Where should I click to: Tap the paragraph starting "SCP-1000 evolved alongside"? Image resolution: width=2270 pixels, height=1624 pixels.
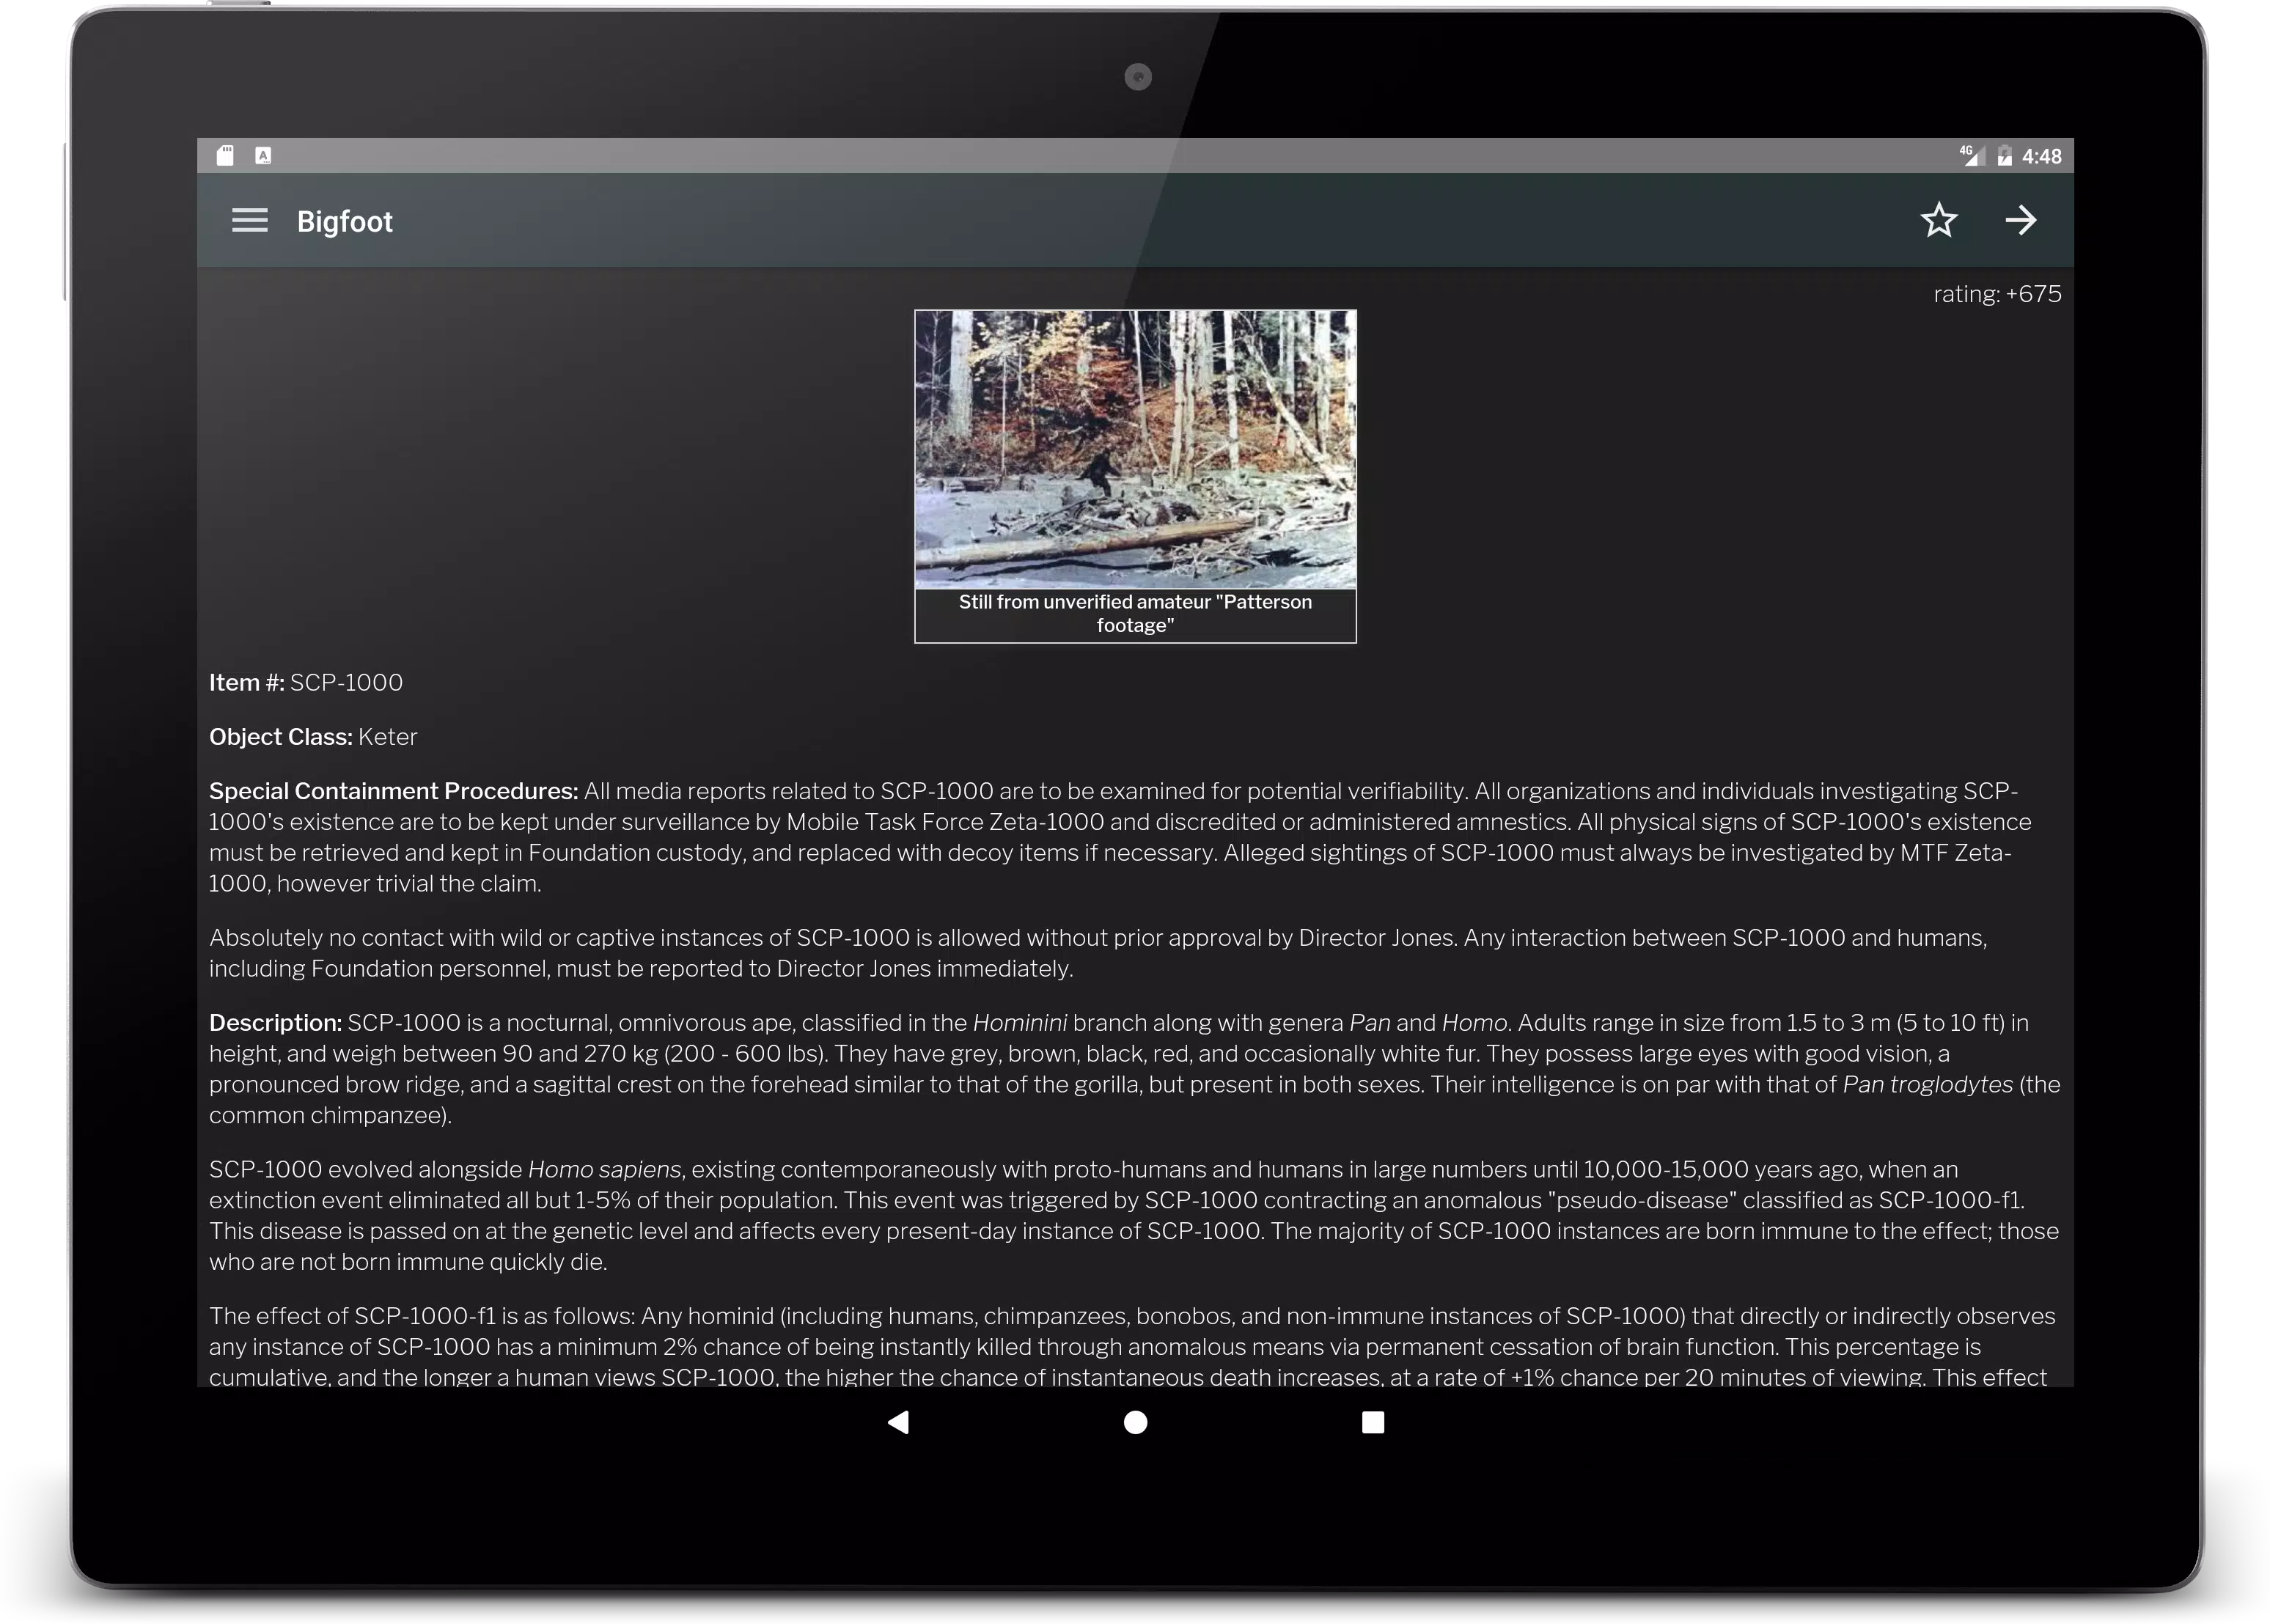pyautogui.click(x=1134, y=1215)
